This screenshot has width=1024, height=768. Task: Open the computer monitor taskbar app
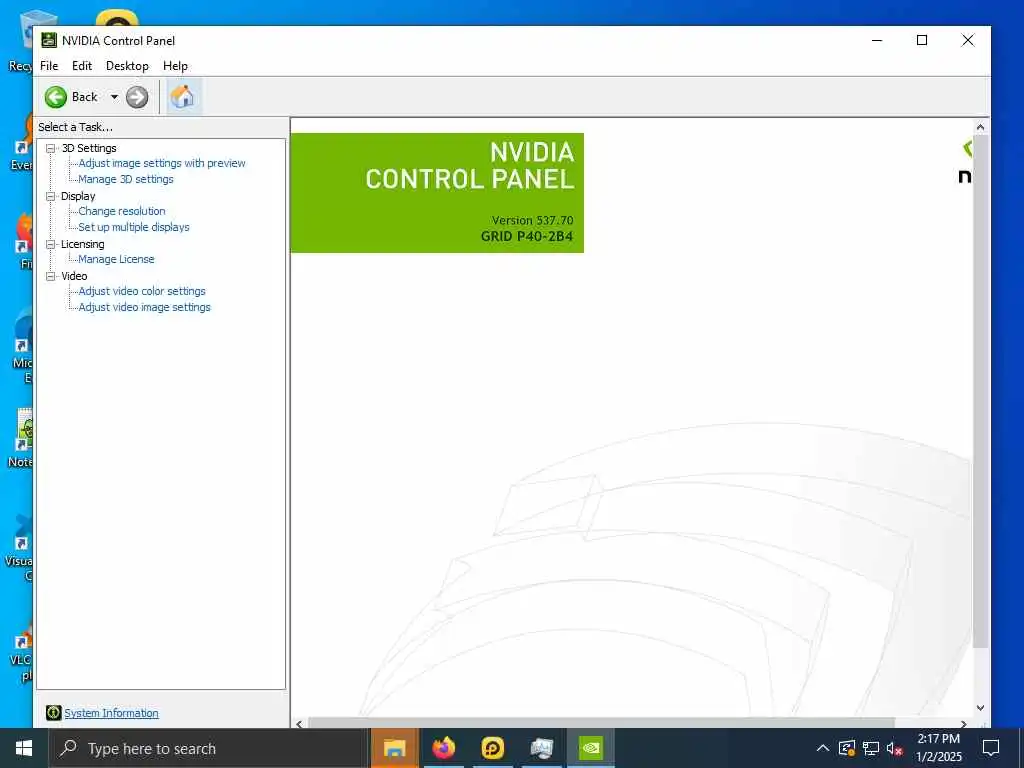pos(541,748)
